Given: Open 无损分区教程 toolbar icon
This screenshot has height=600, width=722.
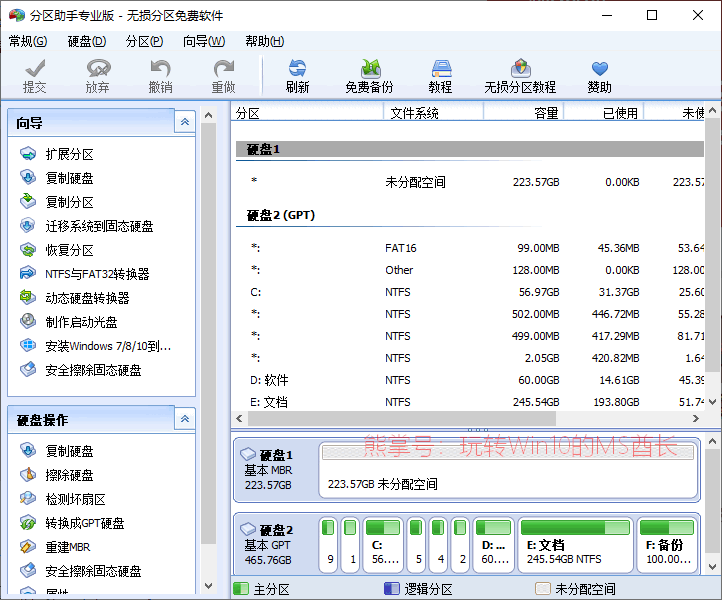Looking at the screenshot, I should 519,69.
